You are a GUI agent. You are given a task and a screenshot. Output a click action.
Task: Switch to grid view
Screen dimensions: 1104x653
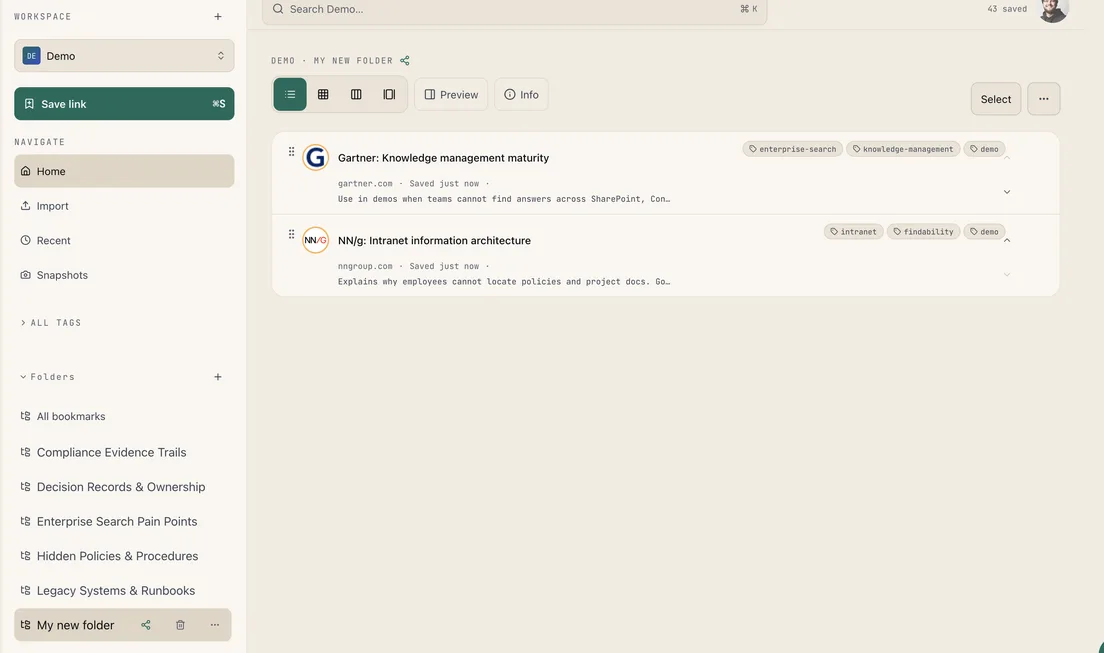pyautogui.click(x=323, y=94)
